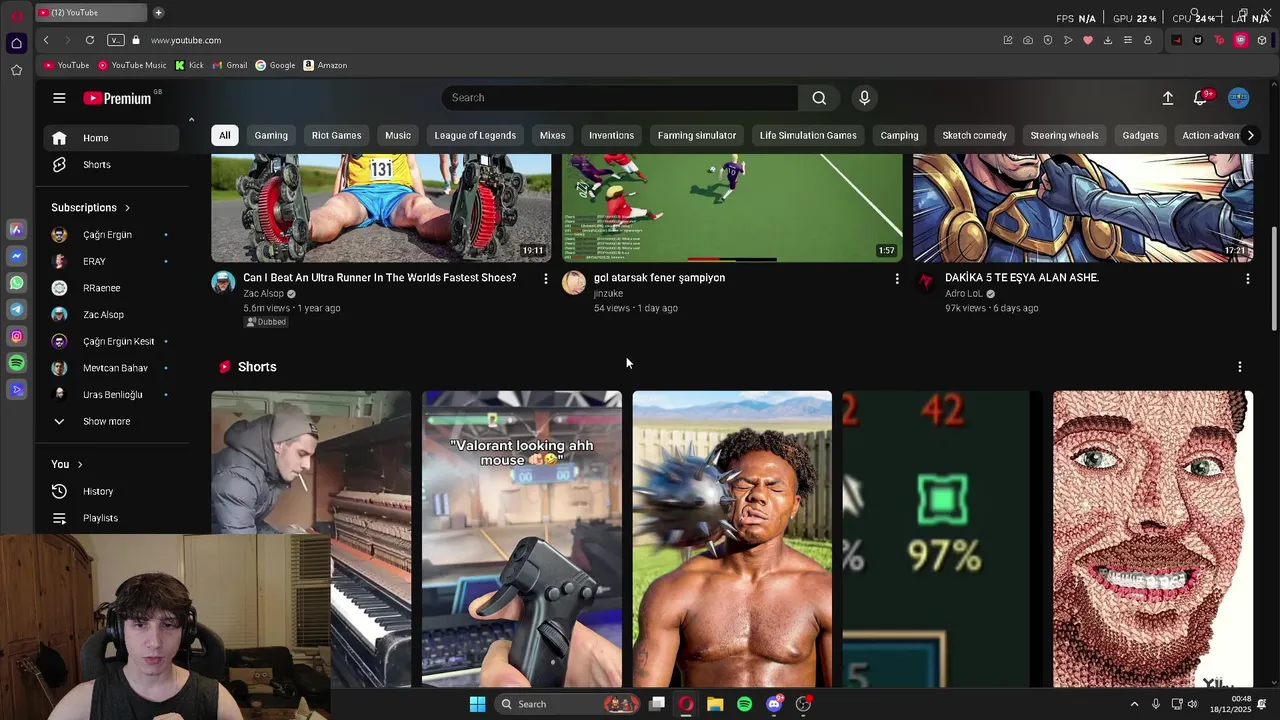Go back in the browser
The height and width of the screenshot is (720, 1280).
(x=46, y=40)
